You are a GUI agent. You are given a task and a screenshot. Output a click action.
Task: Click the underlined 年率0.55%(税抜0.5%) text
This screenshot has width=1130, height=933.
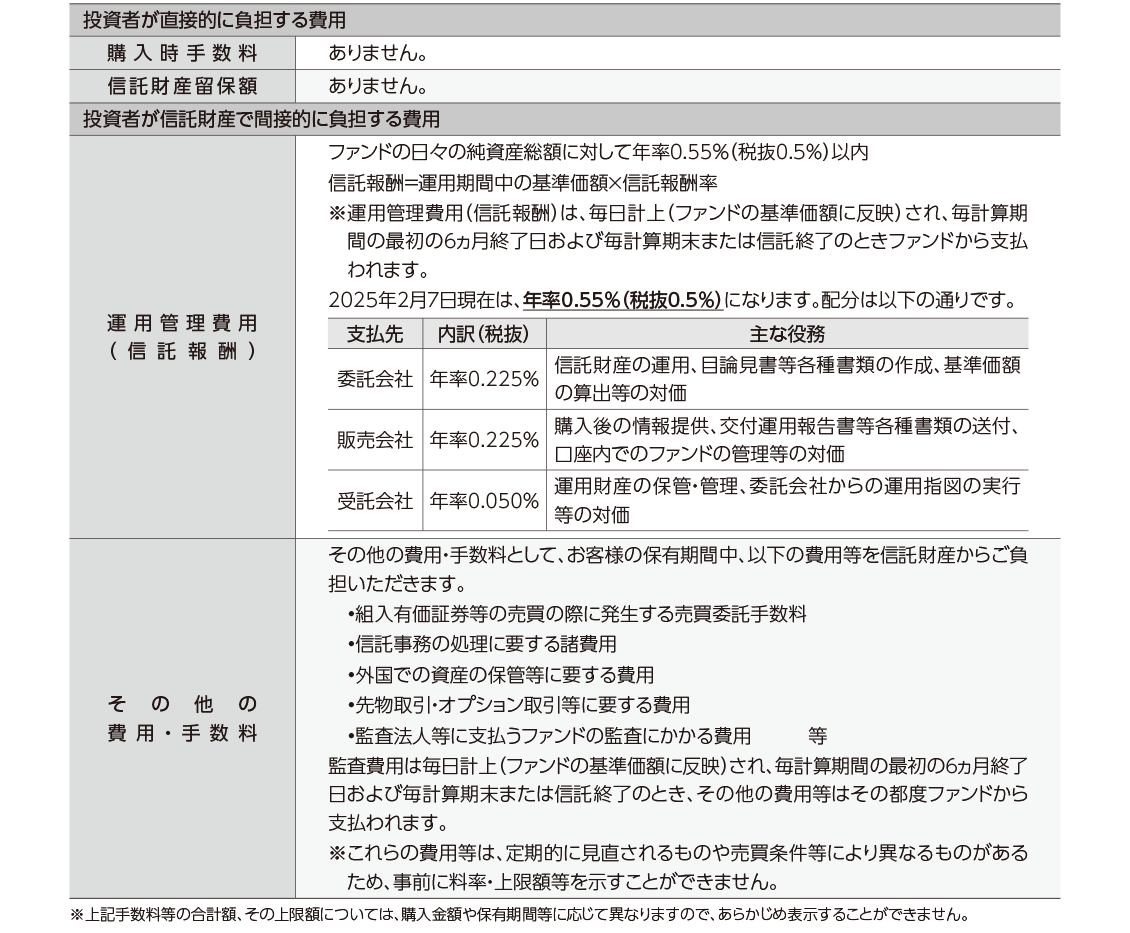(x=622, y=300)
